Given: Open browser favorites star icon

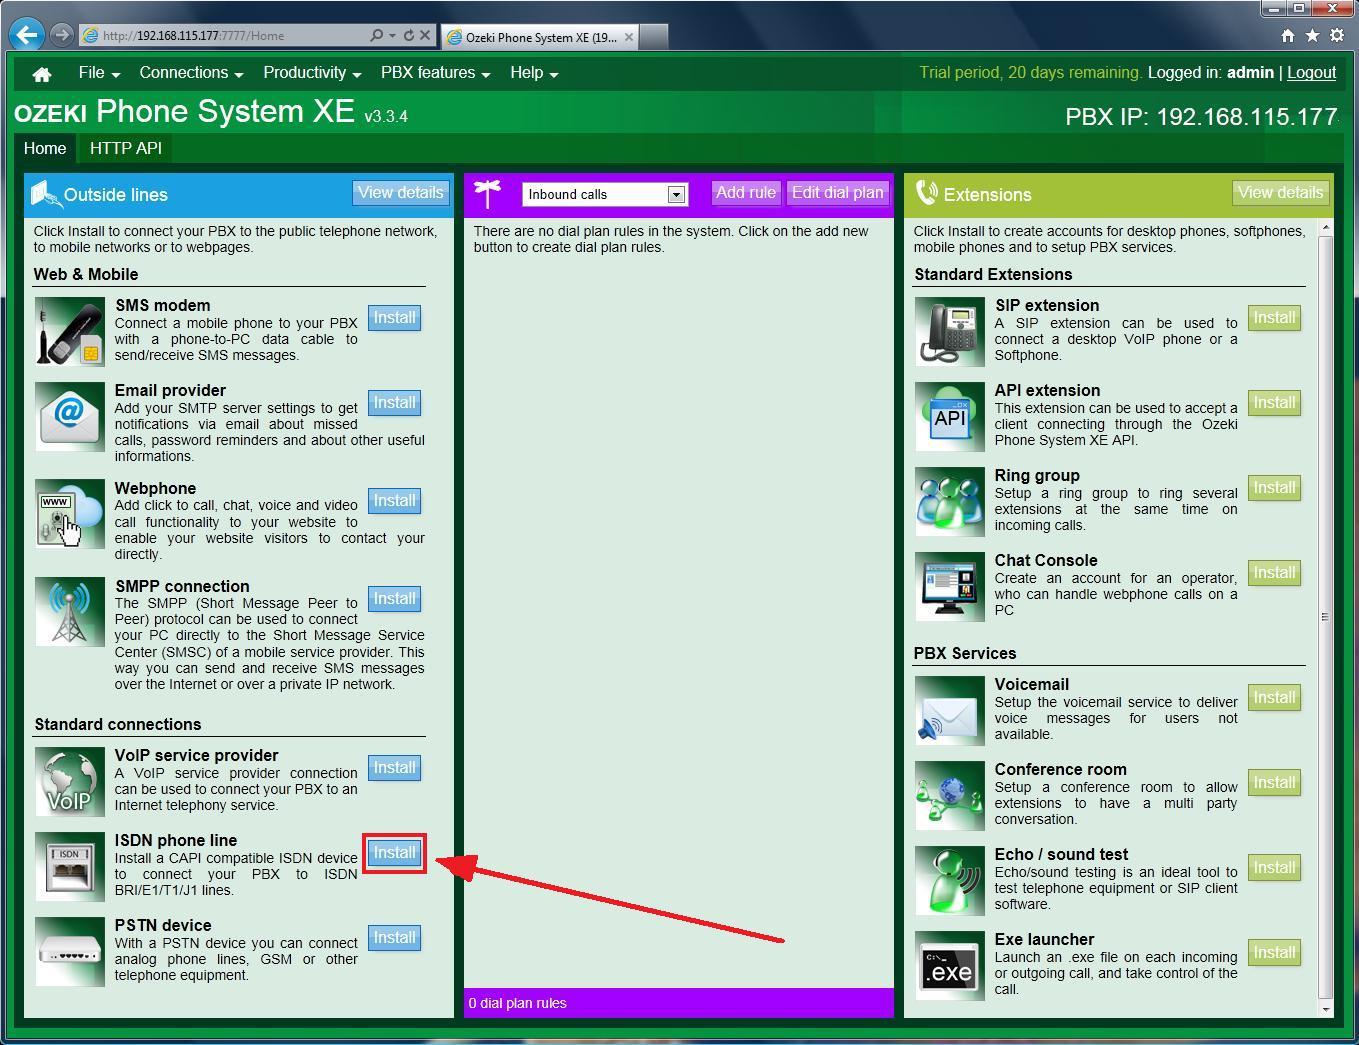Looking at the screenshot, I should 1312,35.
